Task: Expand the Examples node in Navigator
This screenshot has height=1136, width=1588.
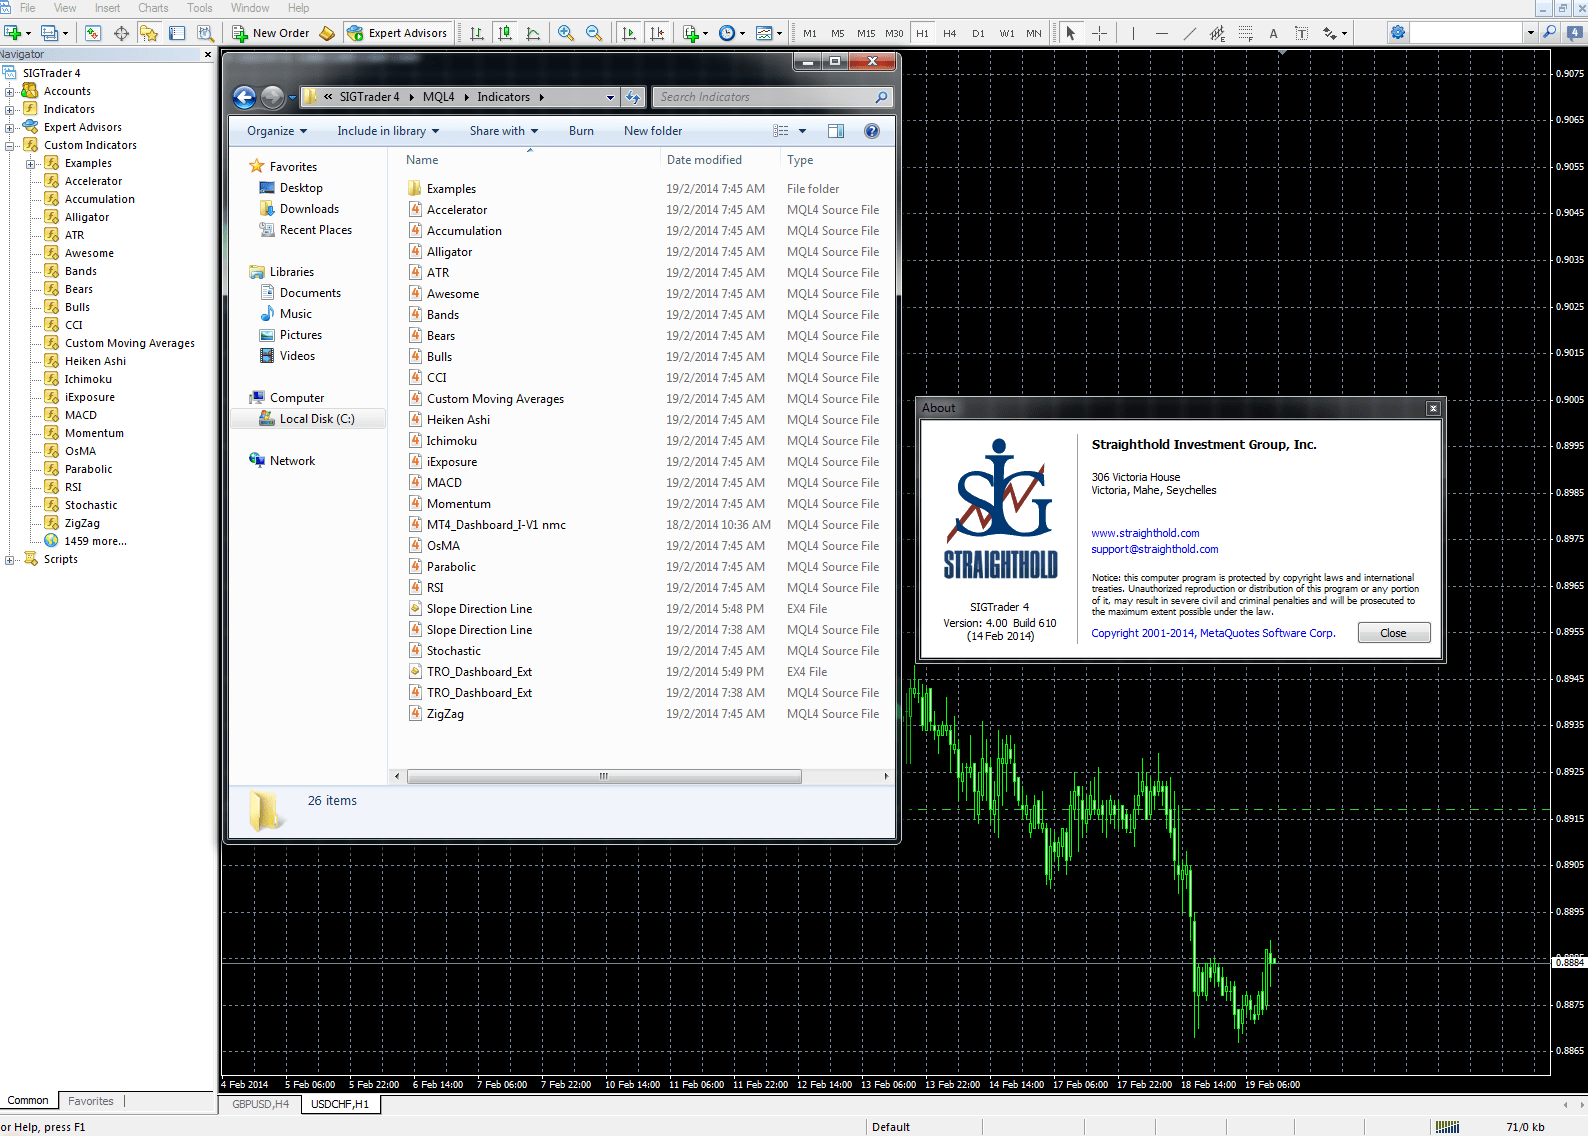Action: click(30, 163)
